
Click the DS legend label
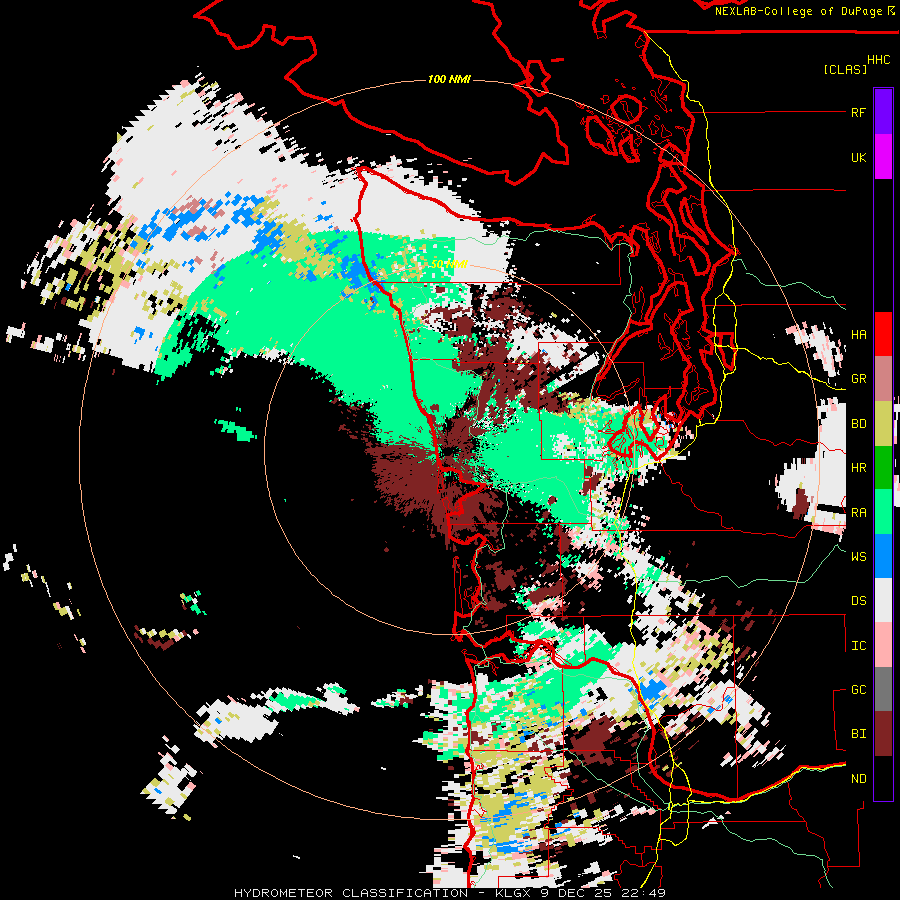pyautogui.click(x=858, y=600)
